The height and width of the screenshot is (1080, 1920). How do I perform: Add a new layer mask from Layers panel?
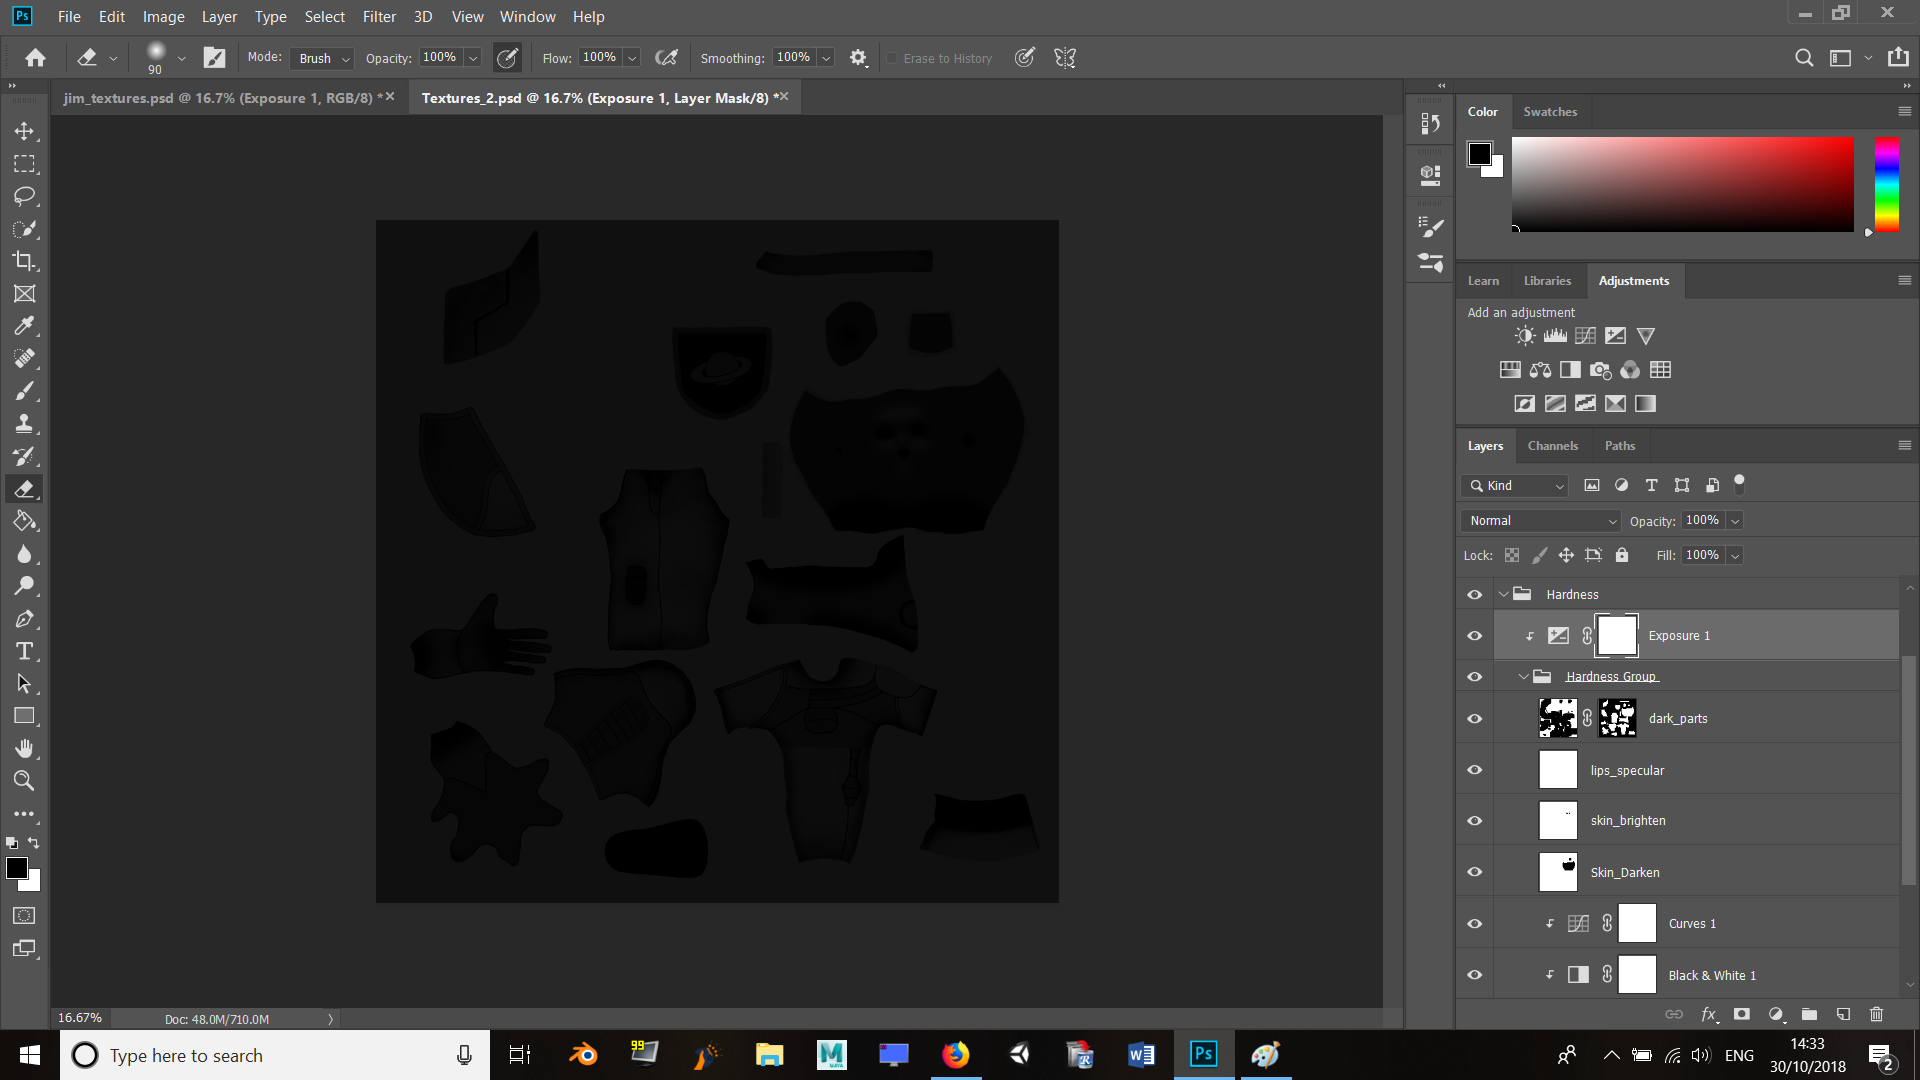pos(1742,1014)
